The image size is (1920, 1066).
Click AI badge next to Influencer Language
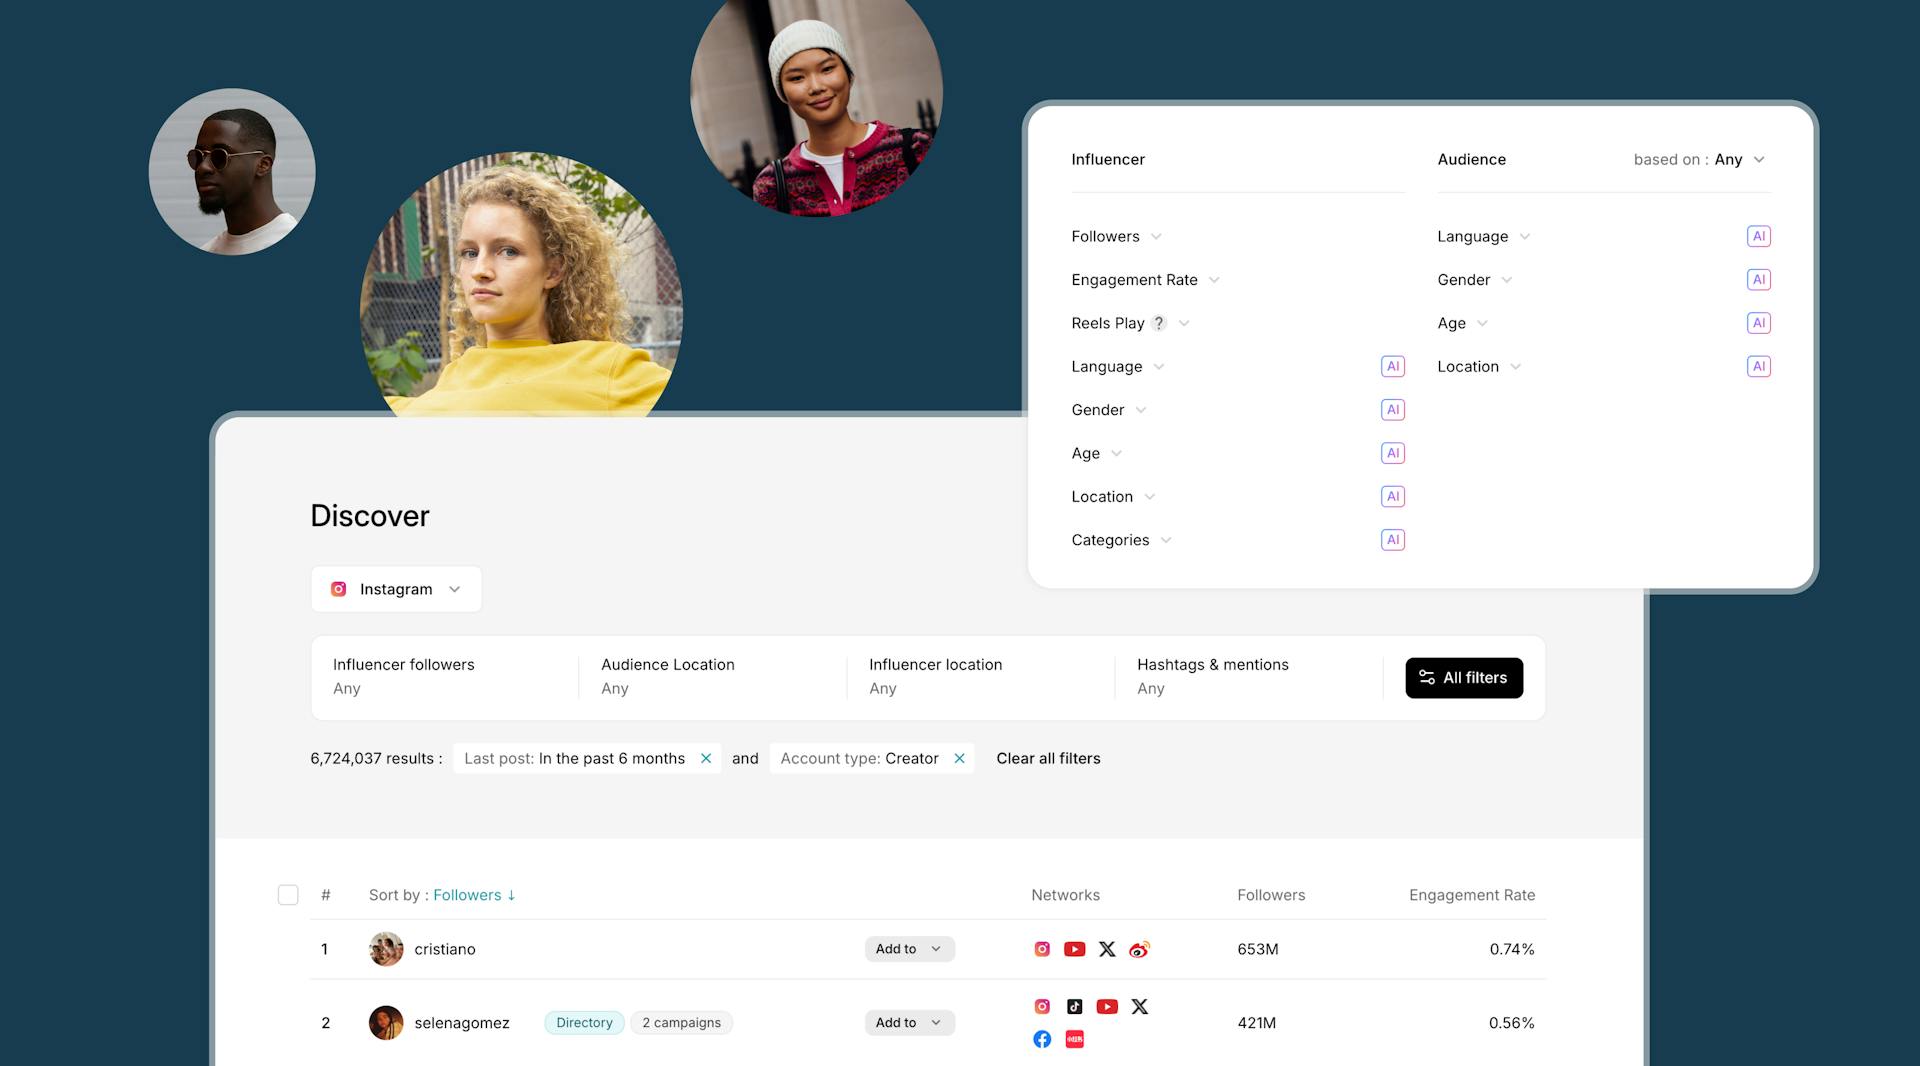1393,366
